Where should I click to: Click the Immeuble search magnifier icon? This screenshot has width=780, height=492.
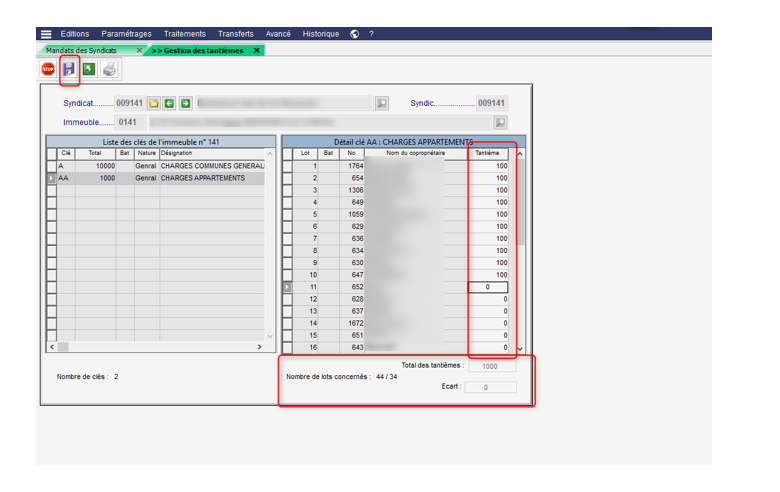tap(500, 122)
